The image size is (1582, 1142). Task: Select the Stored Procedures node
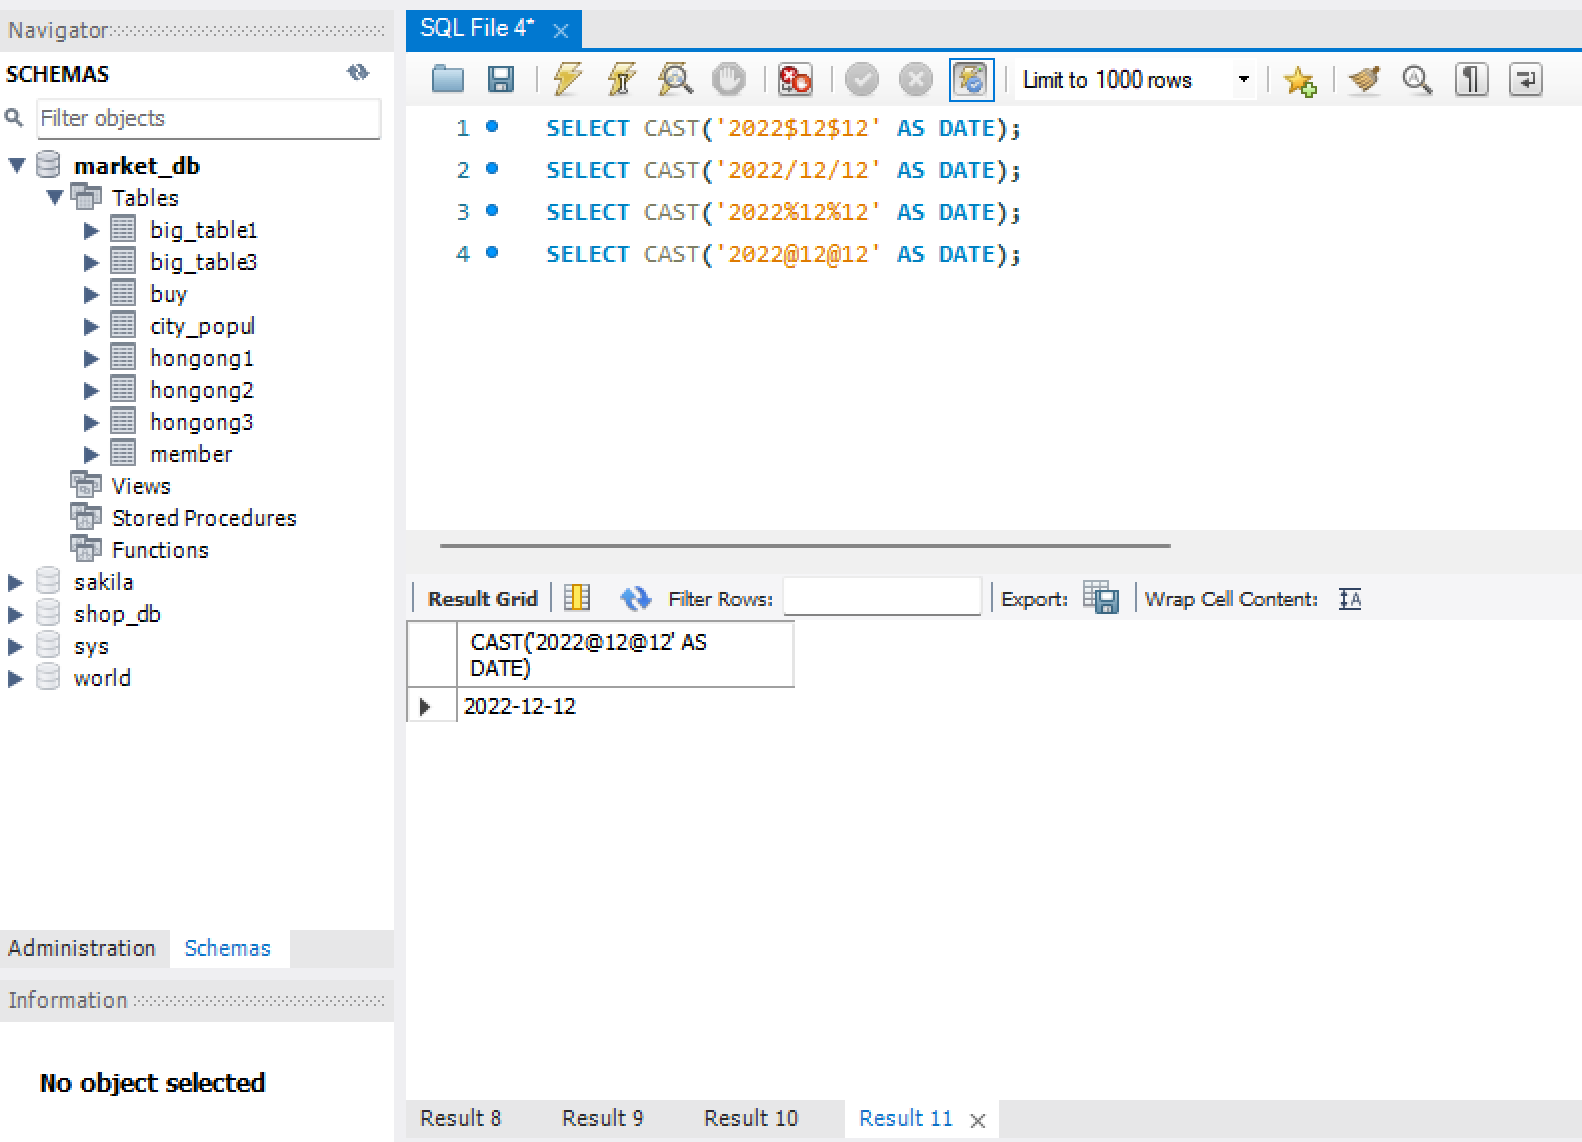point(204,518)
